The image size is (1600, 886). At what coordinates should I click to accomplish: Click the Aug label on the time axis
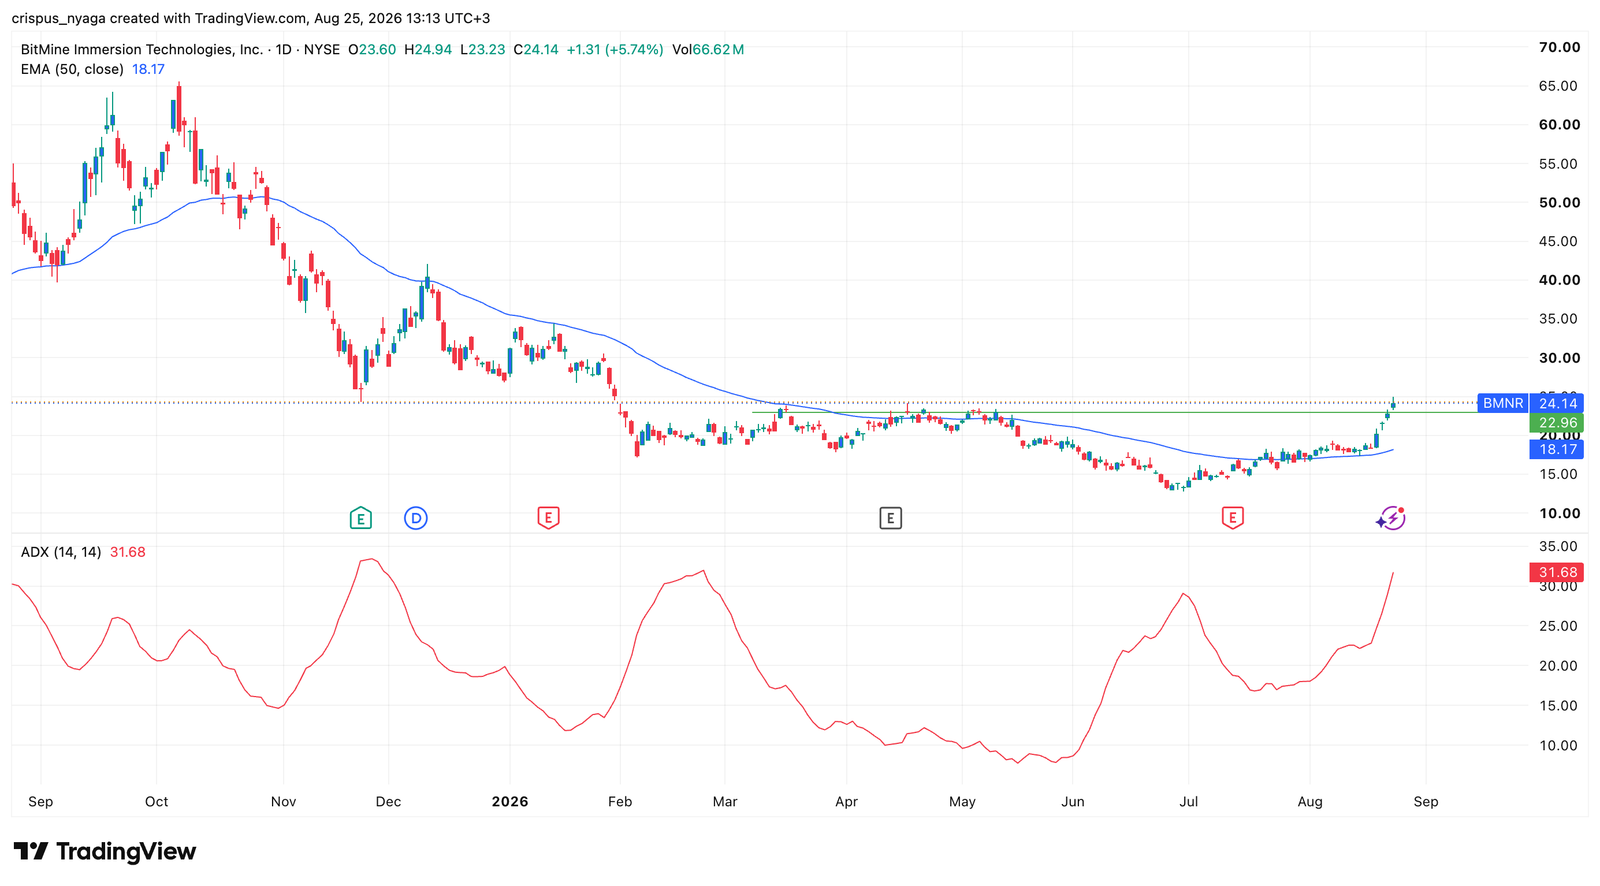click(x=1309, y=802)
